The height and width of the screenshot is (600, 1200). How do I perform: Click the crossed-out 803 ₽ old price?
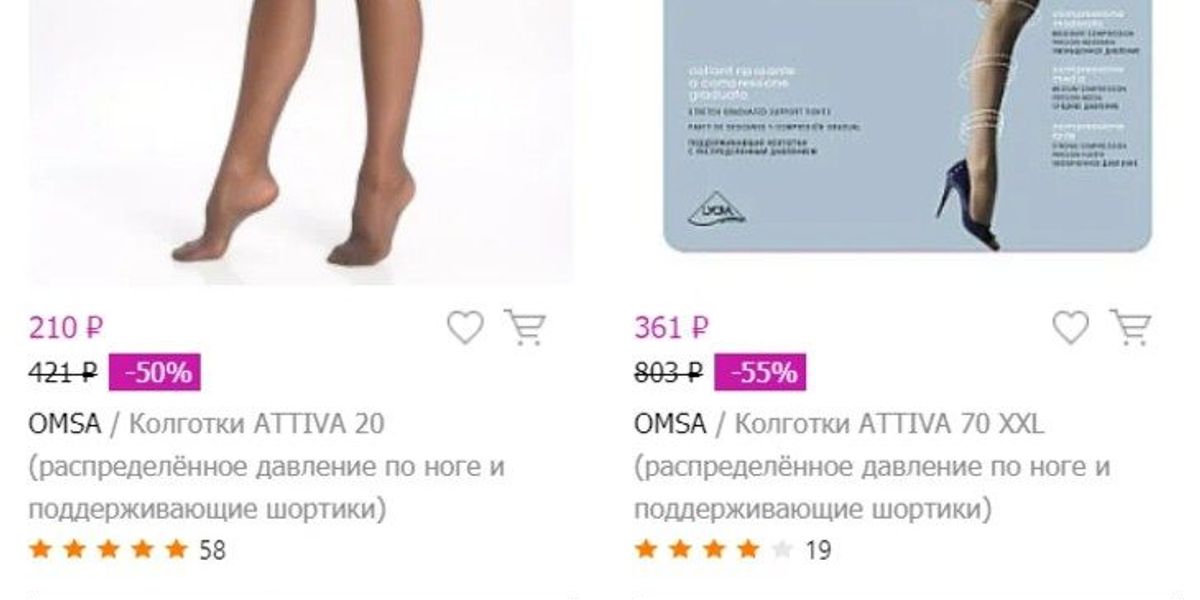click(668, 374)
